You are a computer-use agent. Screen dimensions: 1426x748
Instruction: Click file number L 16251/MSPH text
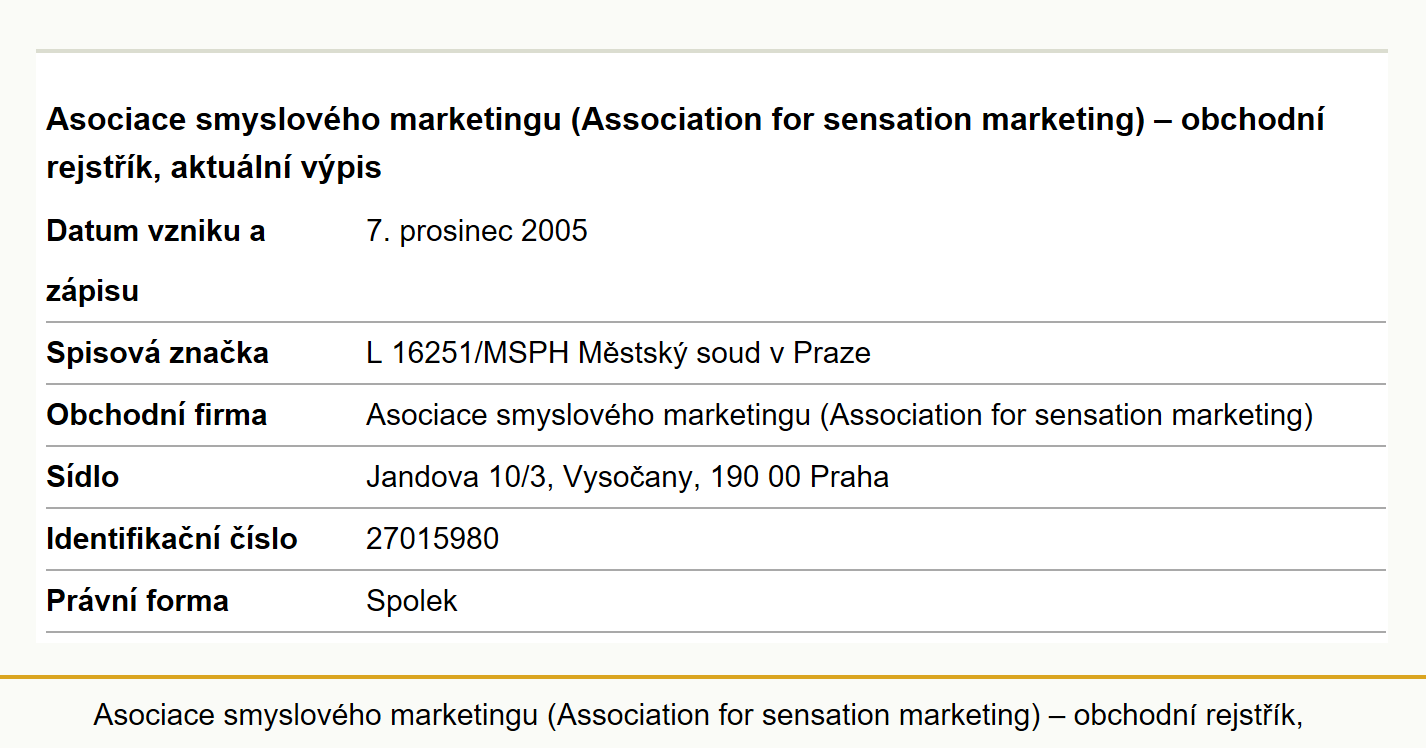tap(468, 353)
